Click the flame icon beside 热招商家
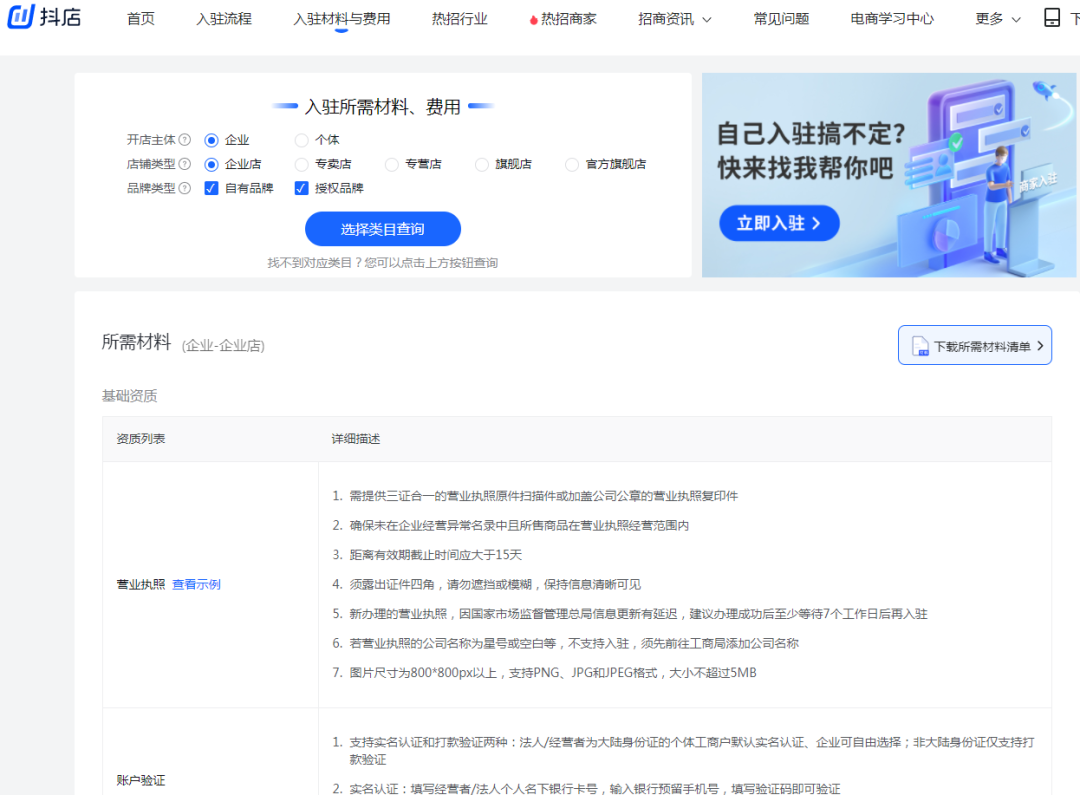Viewport: 1080px width, 795px height. 532,18
